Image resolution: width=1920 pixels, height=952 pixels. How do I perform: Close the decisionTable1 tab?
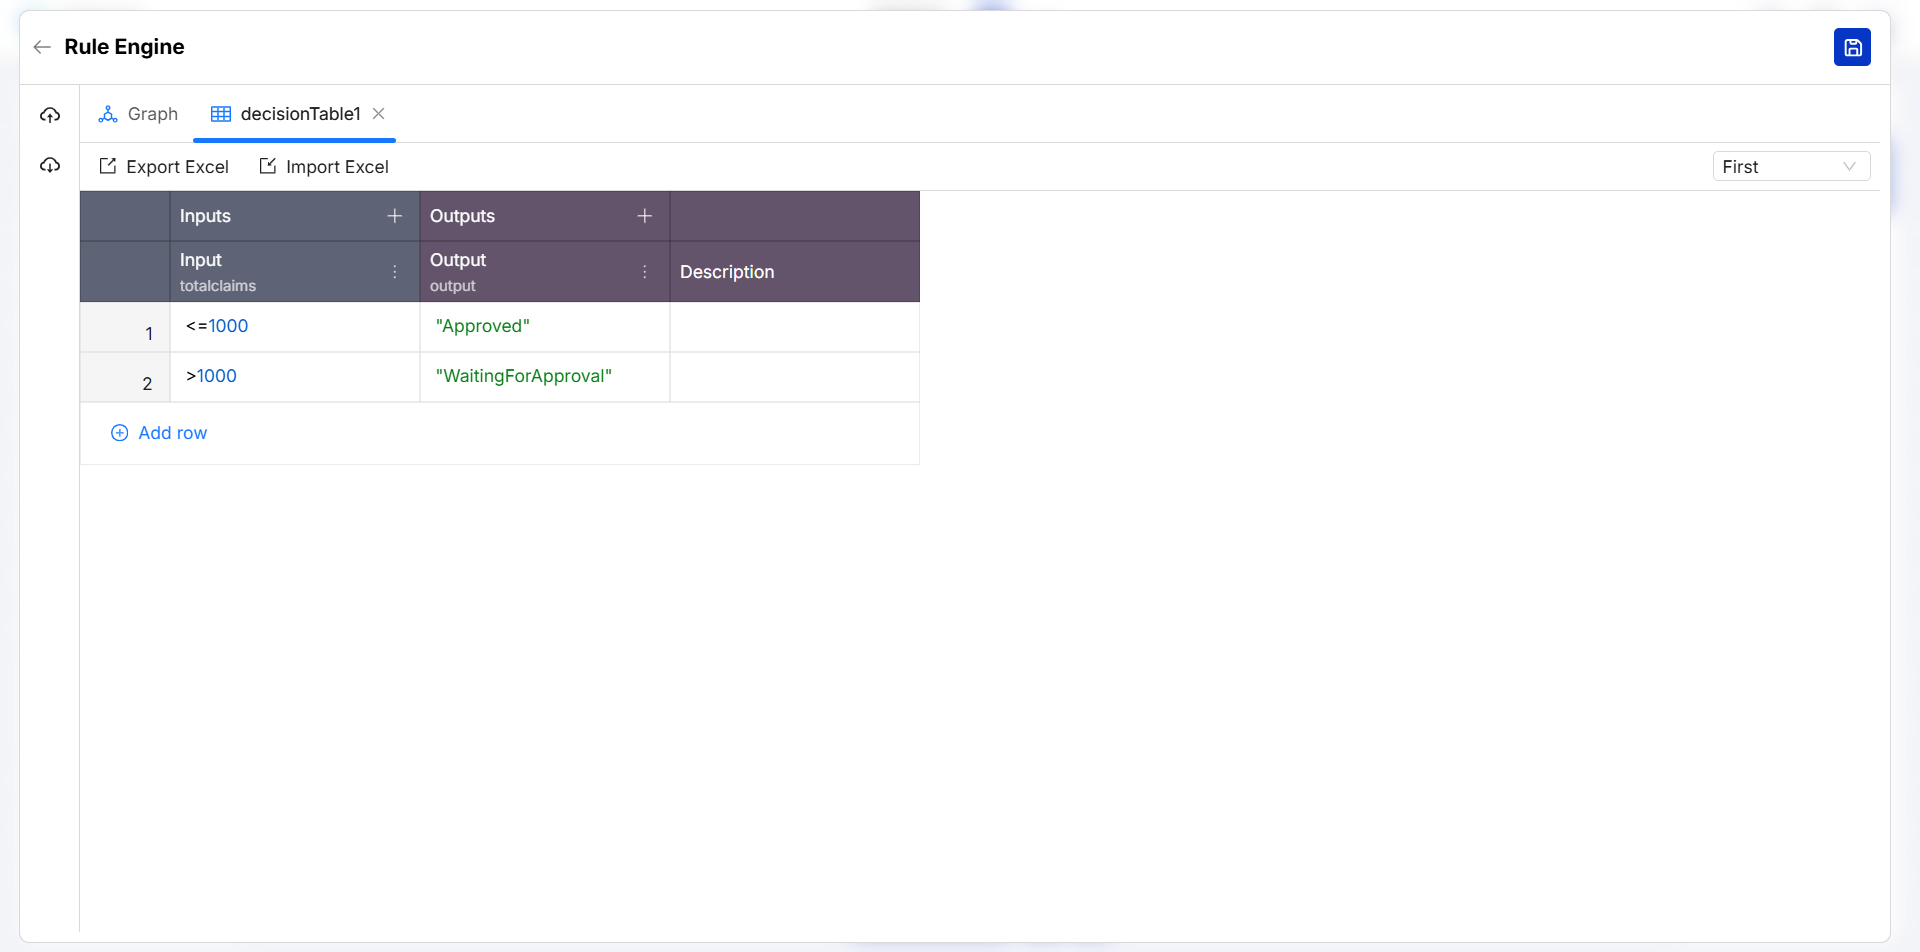coord(379,114)
